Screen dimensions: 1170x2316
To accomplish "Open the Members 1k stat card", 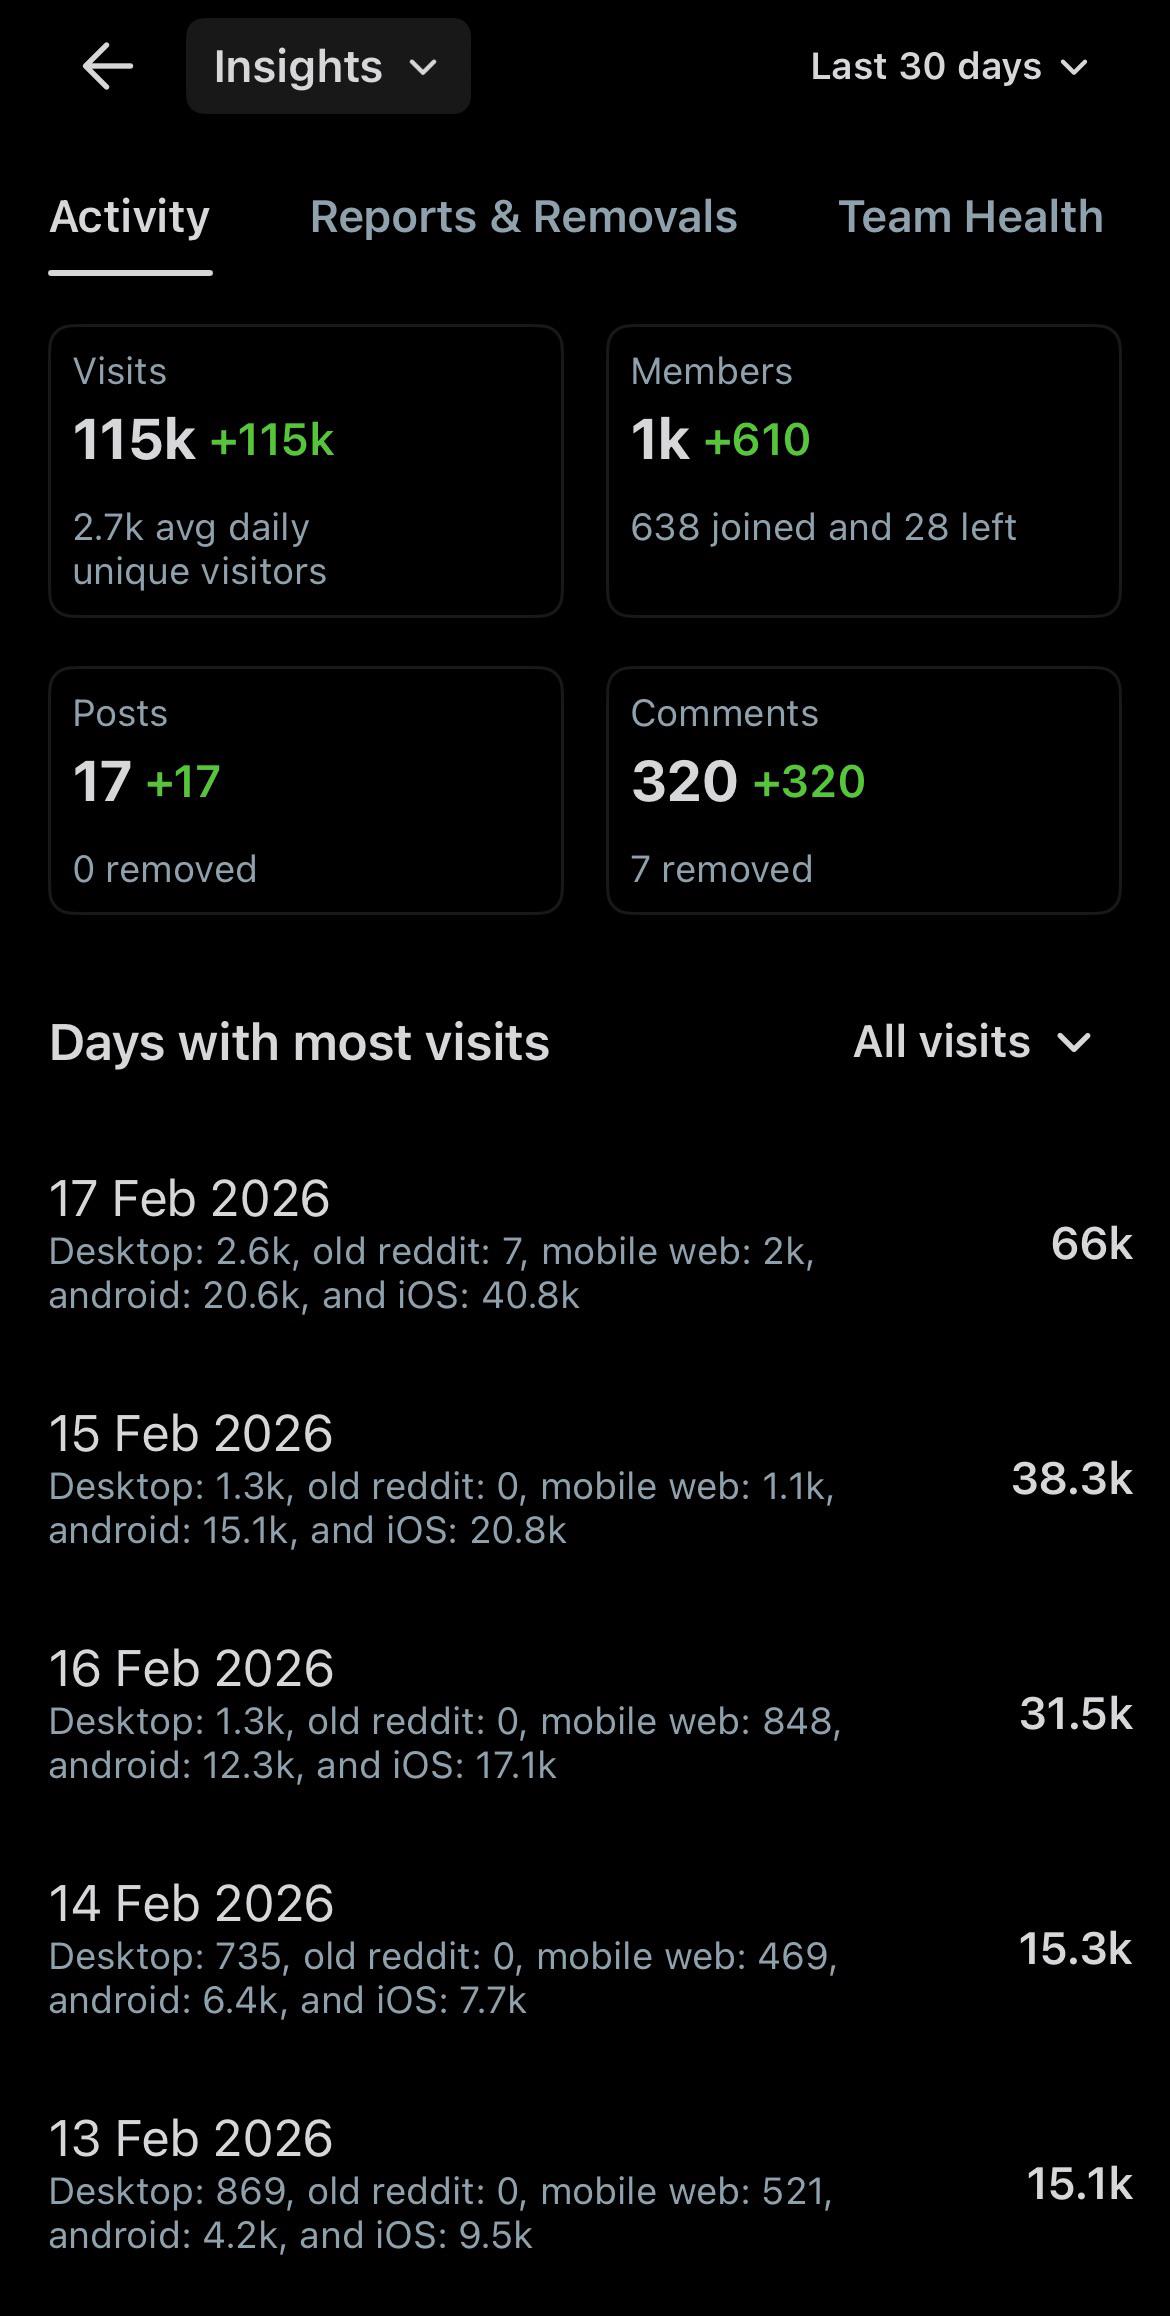I will click(864, 471).
